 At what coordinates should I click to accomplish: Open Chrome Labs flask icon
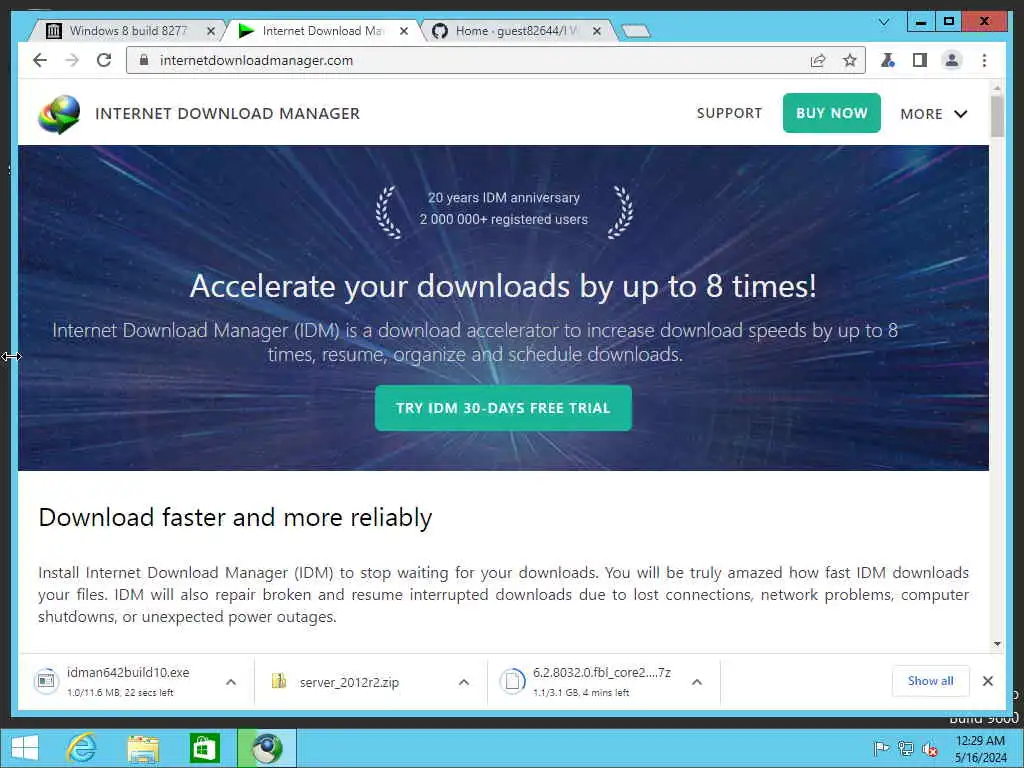[888, 61]
